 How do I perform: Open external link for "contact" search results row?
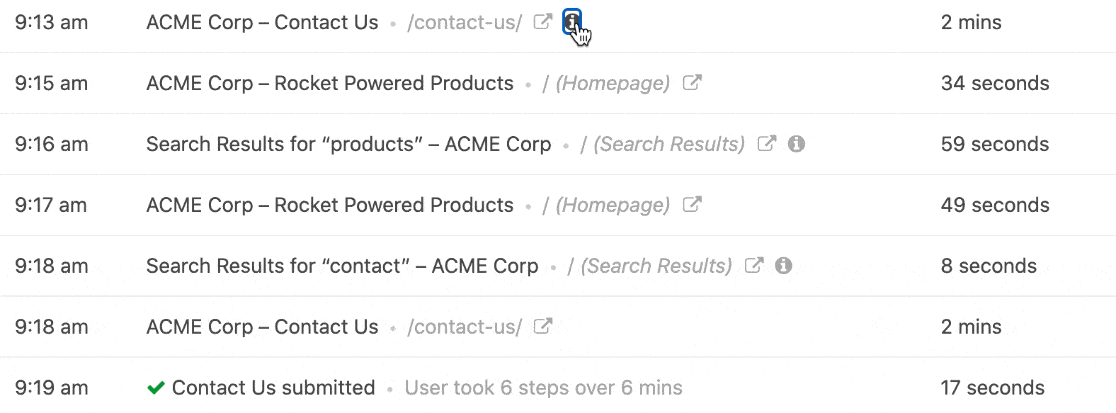(755, 266)
